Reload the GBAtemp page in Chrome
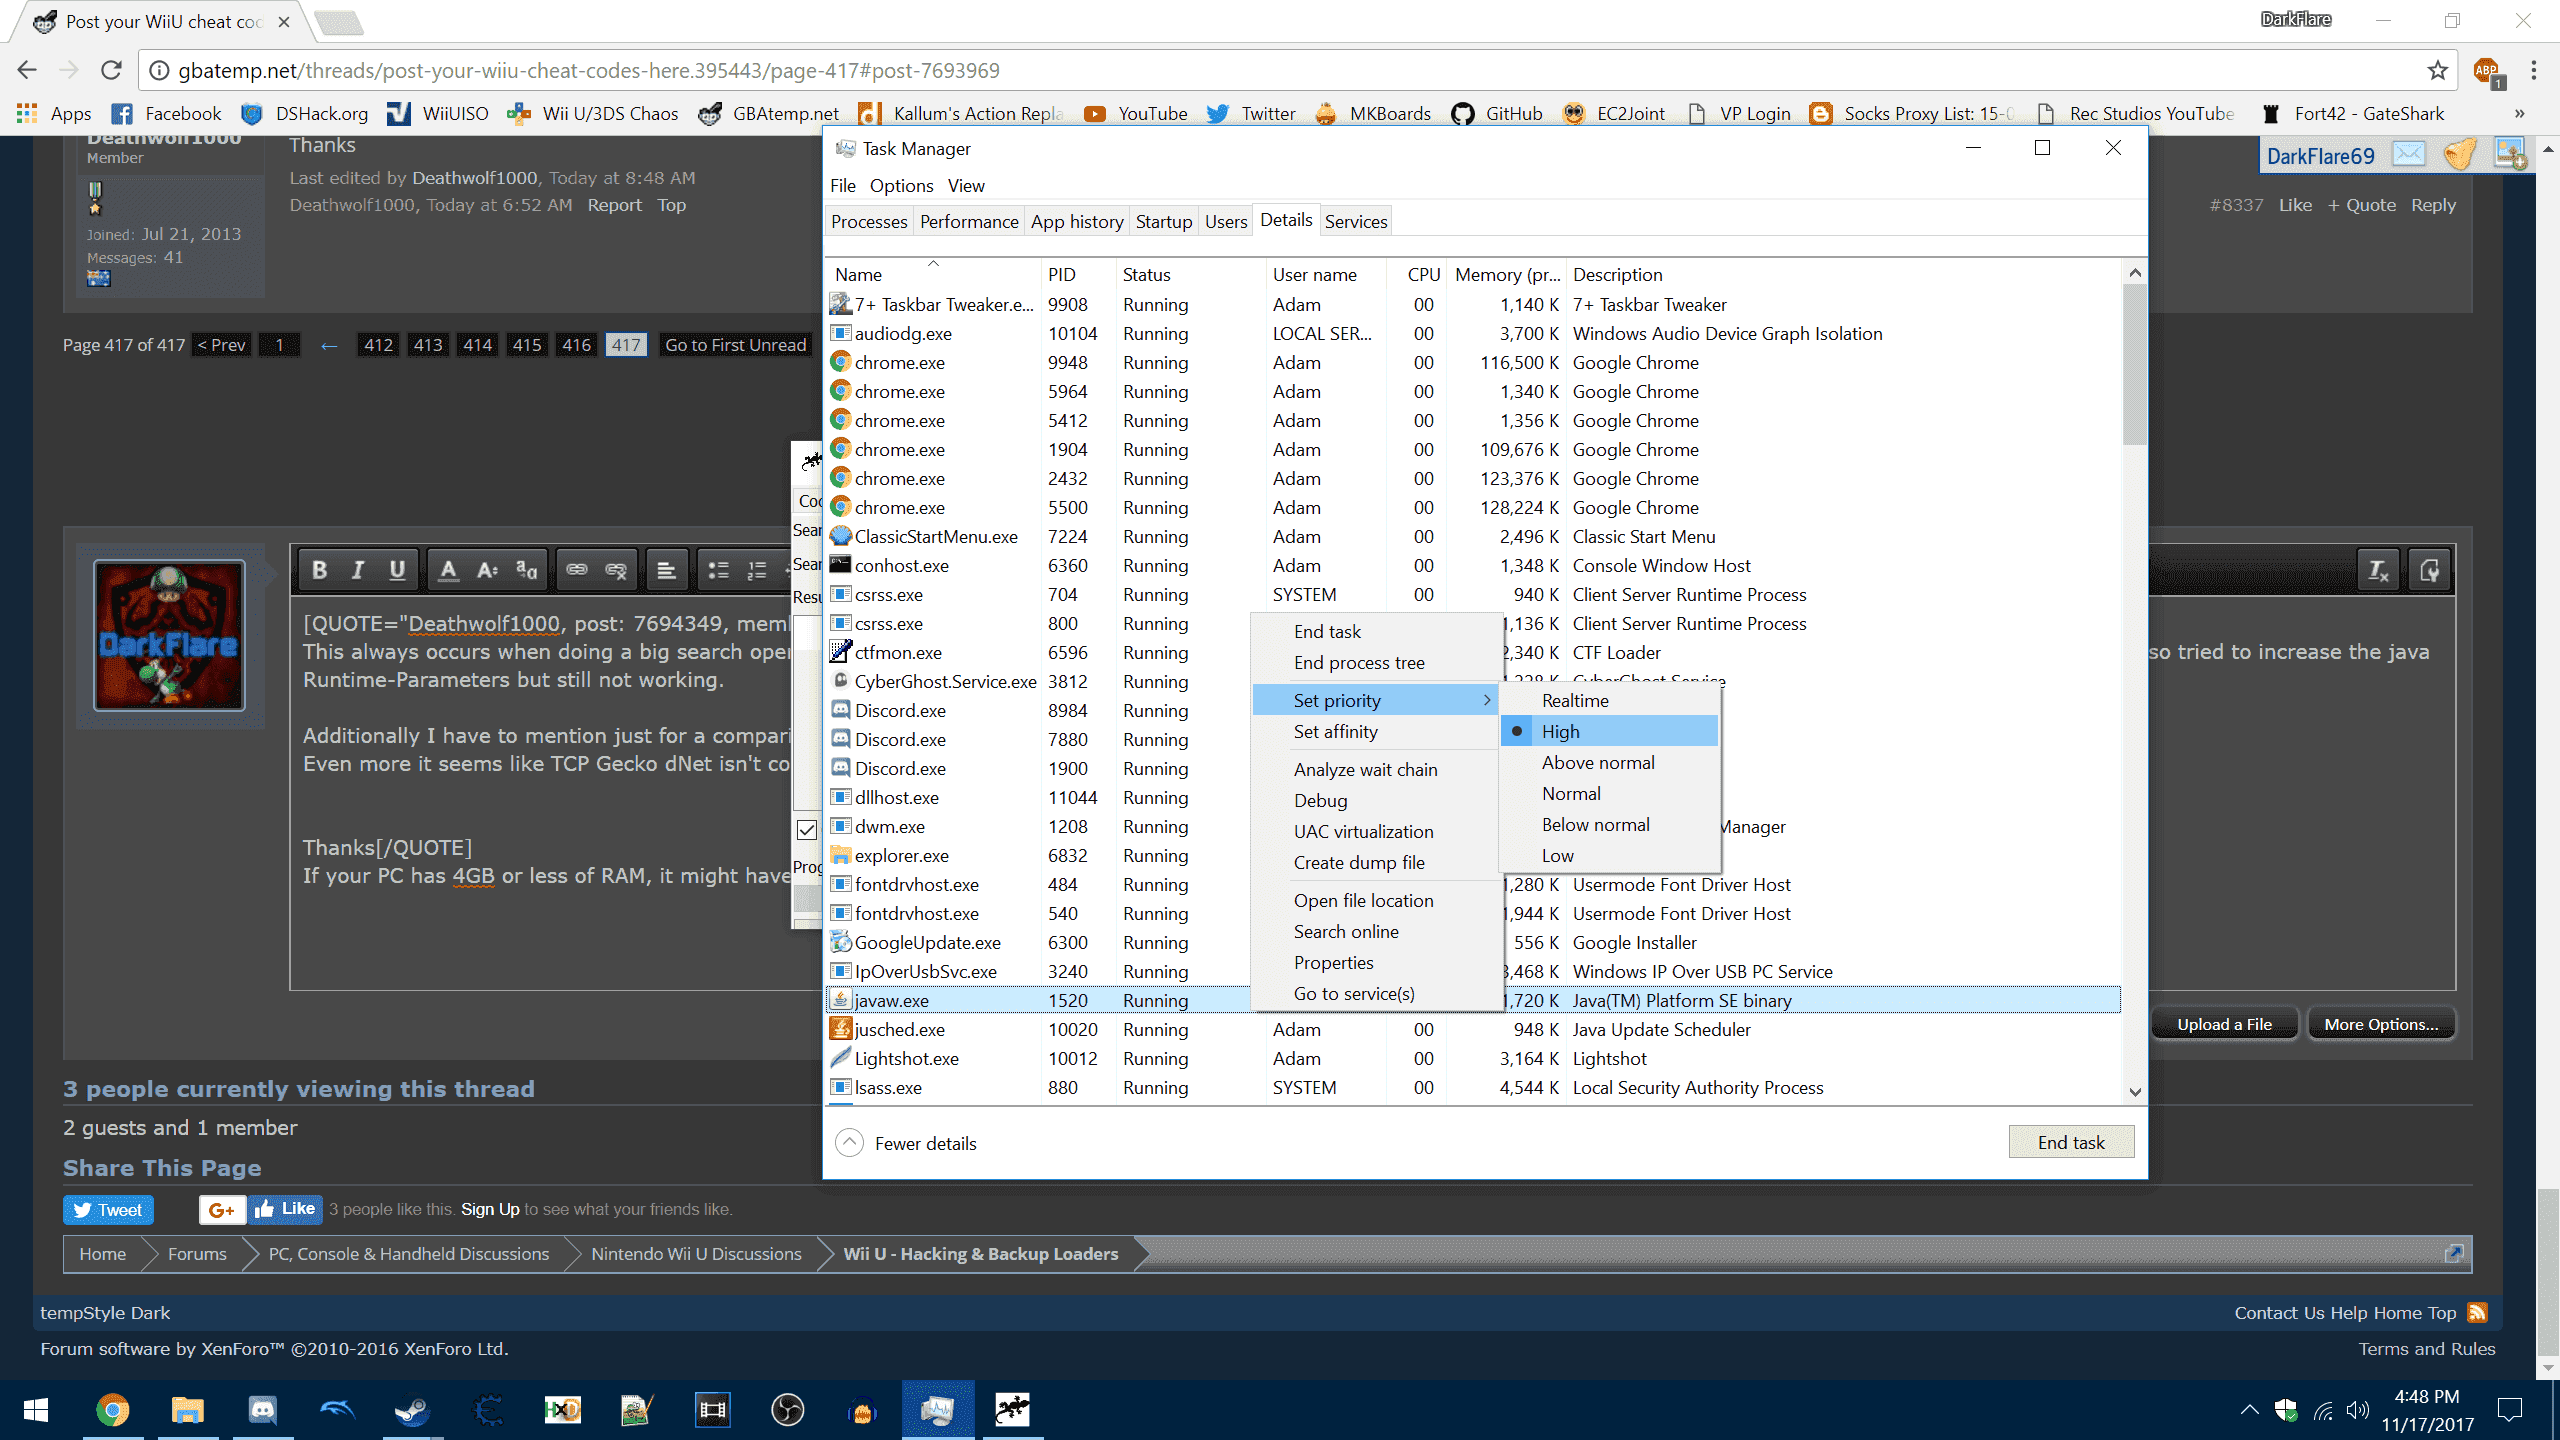Viewport: 2560px width, 1440px height. (111, 70)
